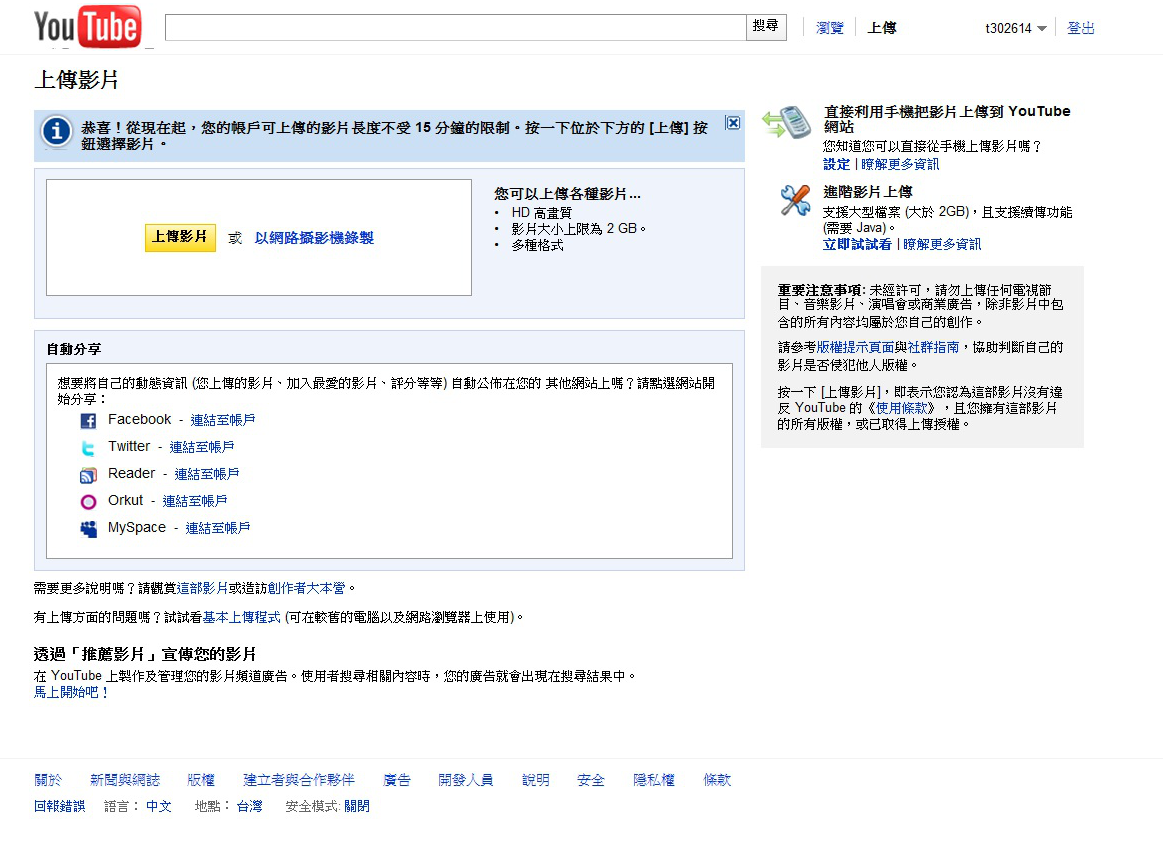The width and height of the screenshot is (1163, 843).
Task: Open the 版權提示頁面 link
Action: pos(855,348)
